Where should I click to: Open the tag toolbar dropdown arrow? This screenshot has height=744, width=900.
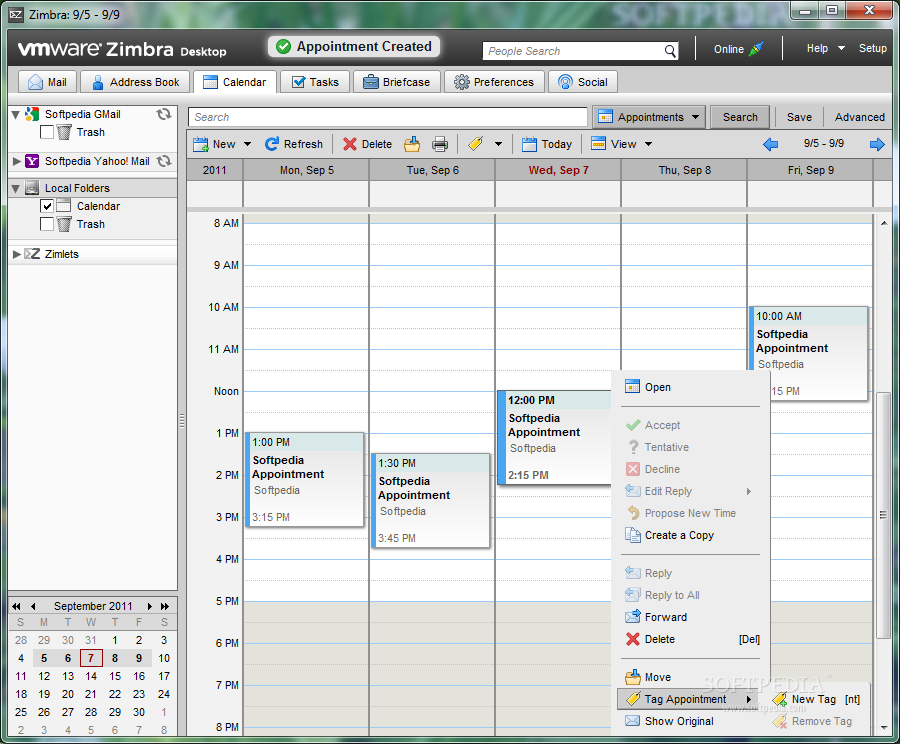(x=498, y=144)
